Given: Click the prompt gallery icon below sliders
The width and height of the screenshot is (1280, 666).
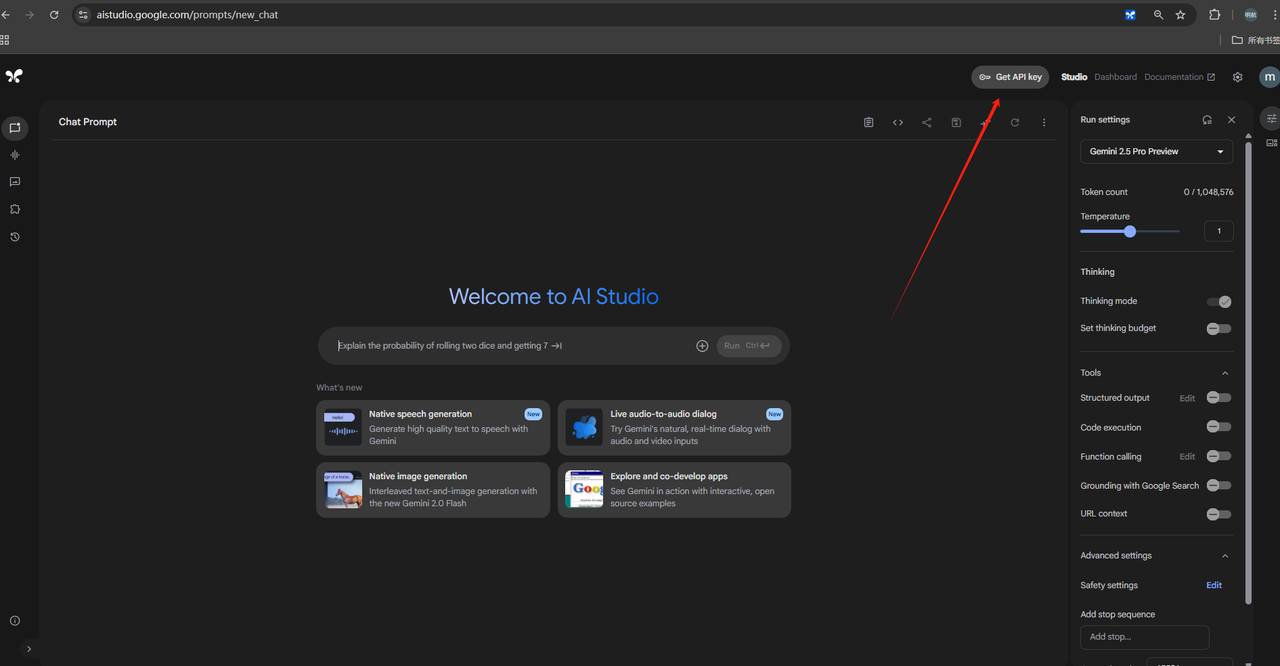Looking at the screenshot, I should (1271, 143).
